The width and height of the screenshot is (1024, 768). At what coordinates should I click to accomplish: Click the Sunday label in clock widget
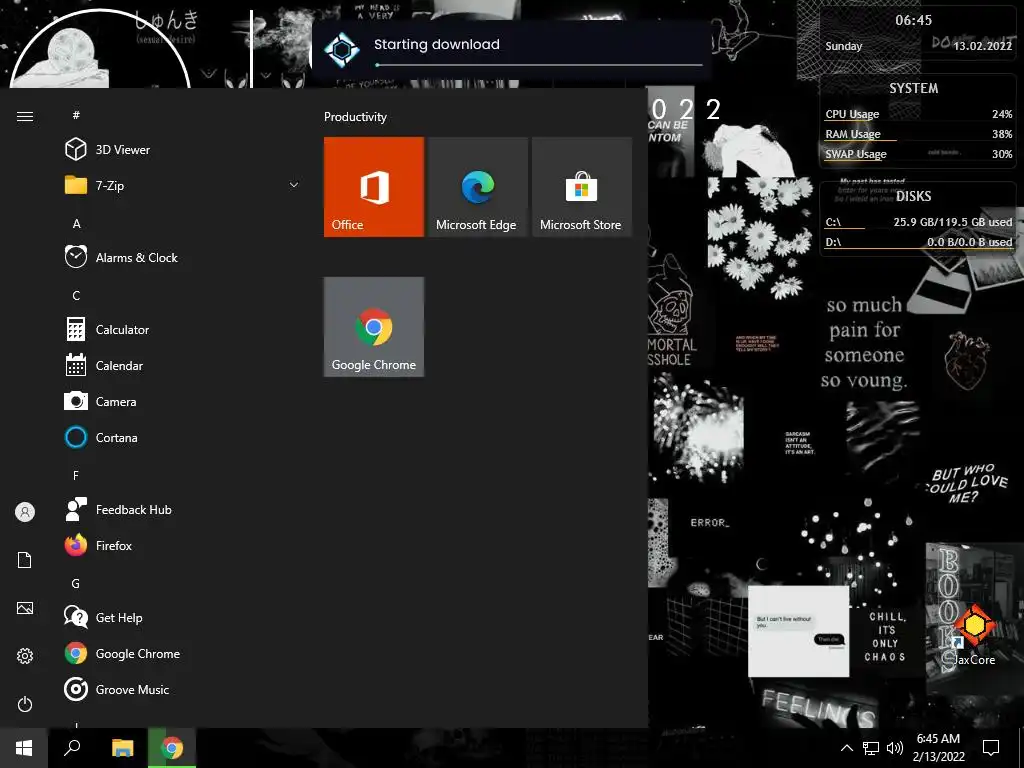843,46
